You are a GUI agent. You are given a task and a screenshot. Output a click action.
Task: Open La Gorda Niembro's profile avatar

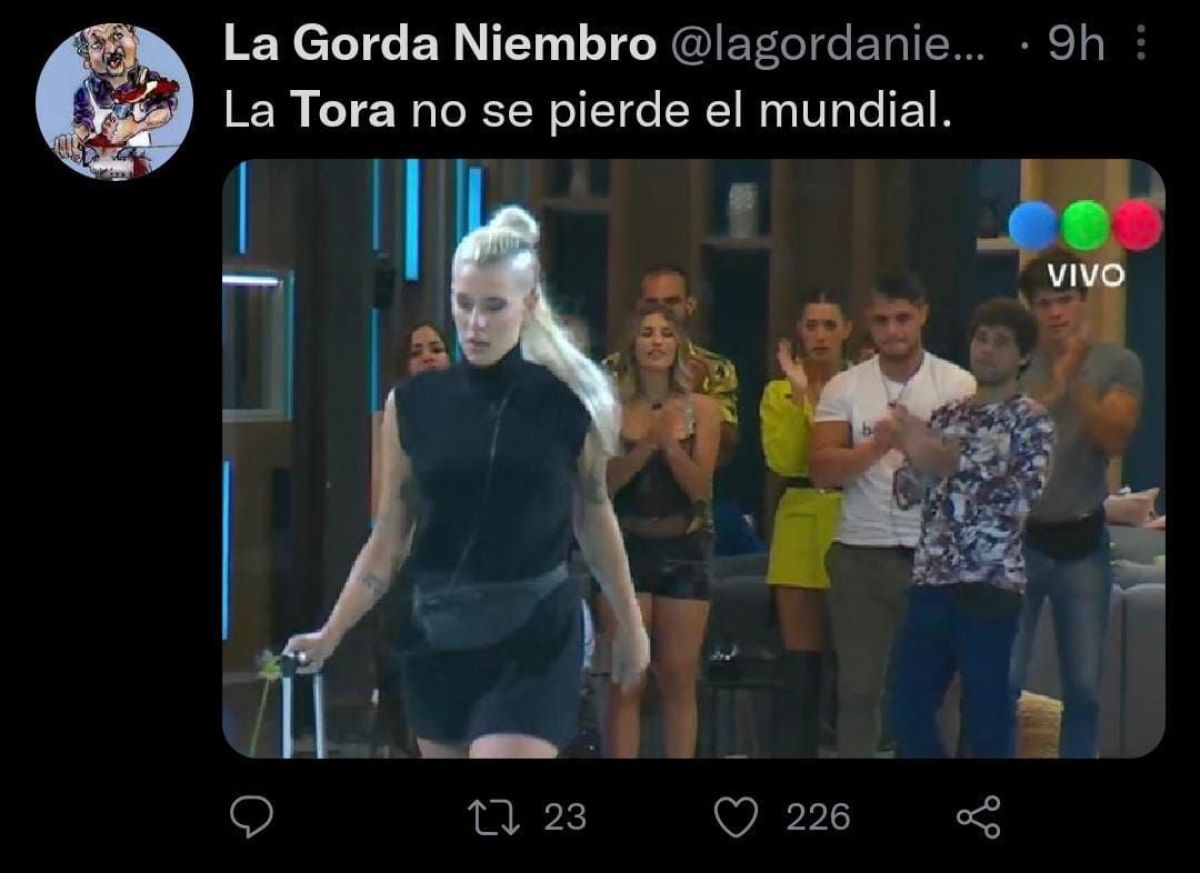tap(114, 102)
